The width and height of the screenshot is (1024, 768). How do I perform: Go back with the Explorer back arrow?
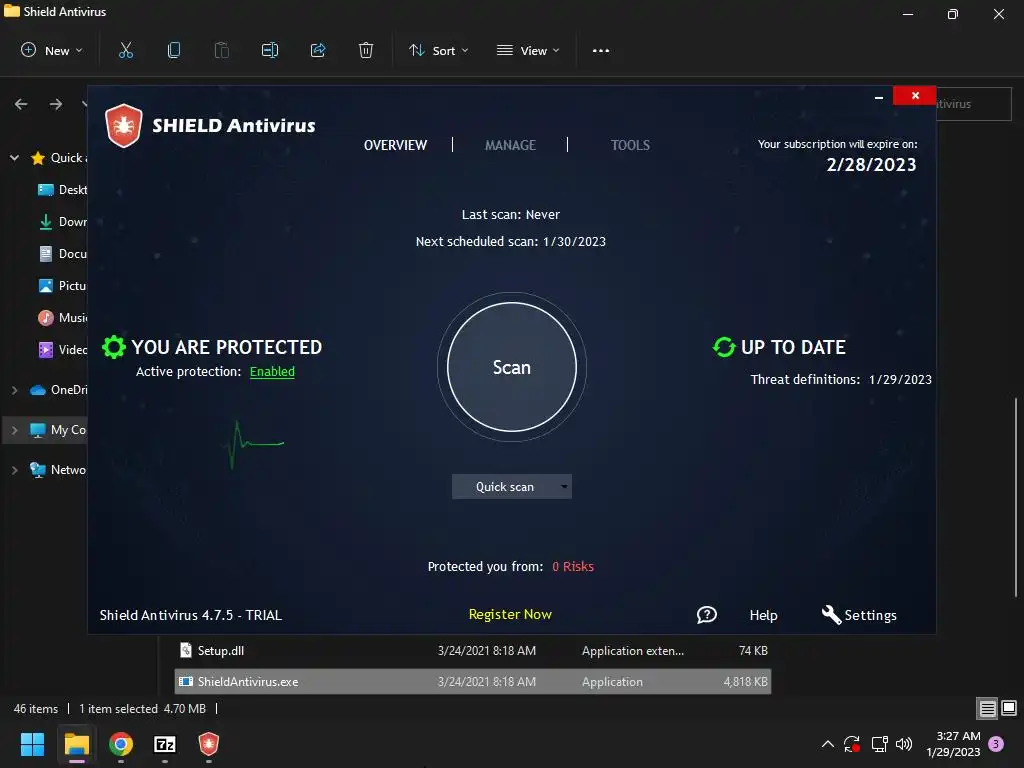(x=21, y=104)
